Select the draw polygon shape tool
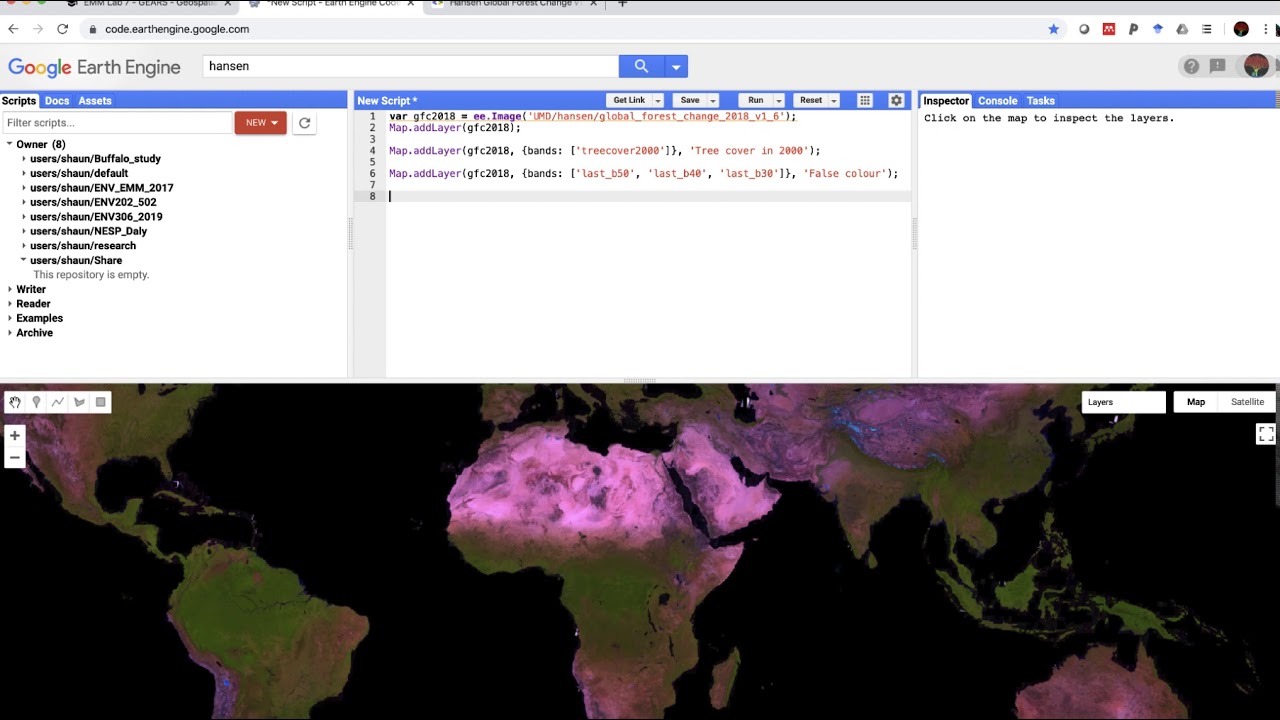 tap(79, 402)
